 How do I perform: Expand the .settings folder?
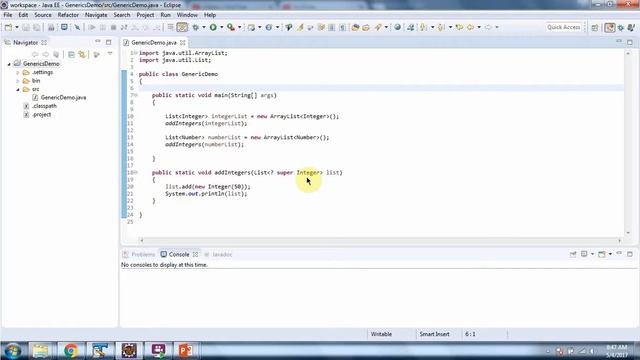coord(18,73)
